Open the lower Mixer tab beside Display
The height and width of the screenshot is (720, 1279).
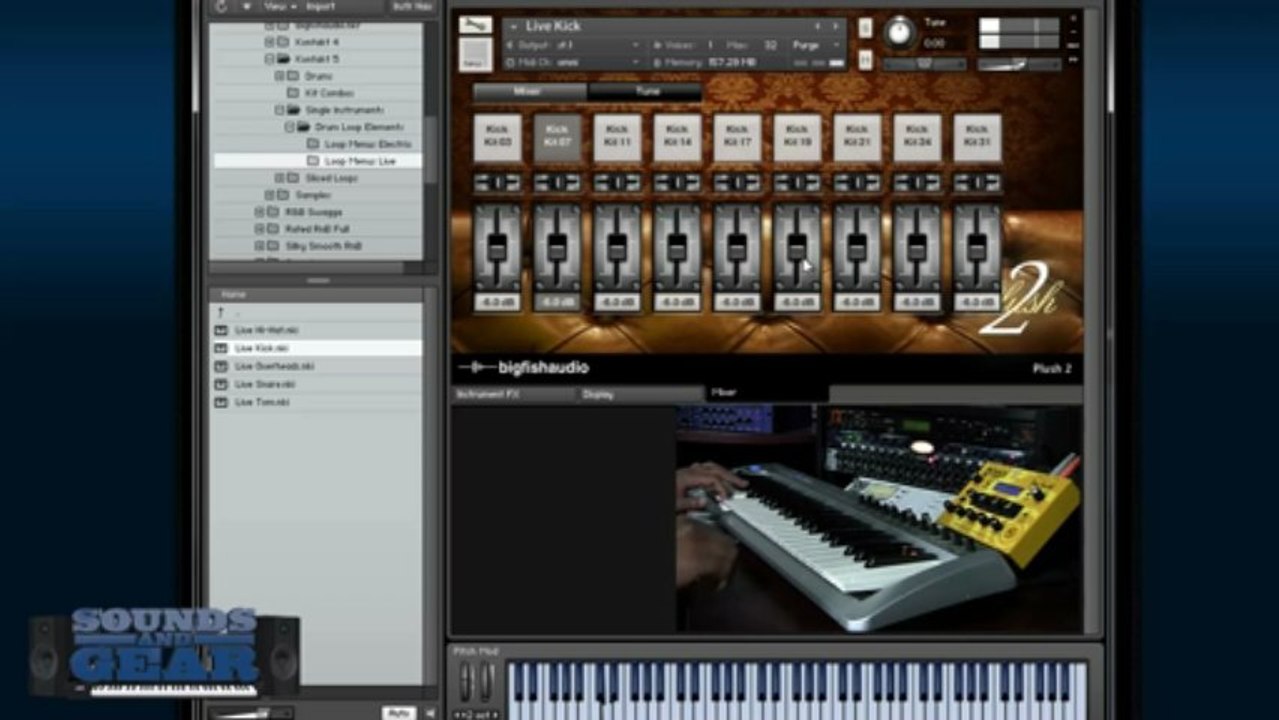[767, 394]
